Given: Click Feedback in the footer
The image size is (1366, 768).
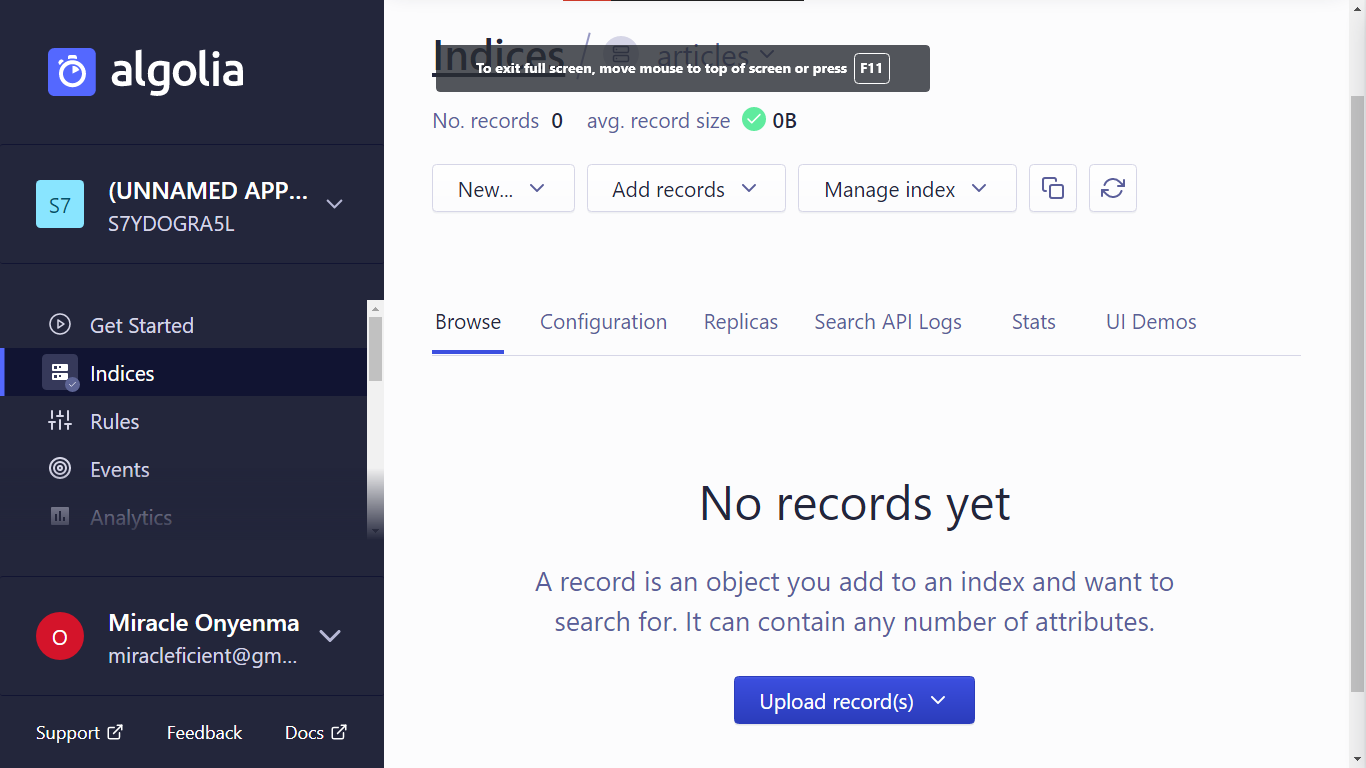Looking at the screenshot, I should pos(204,732).
